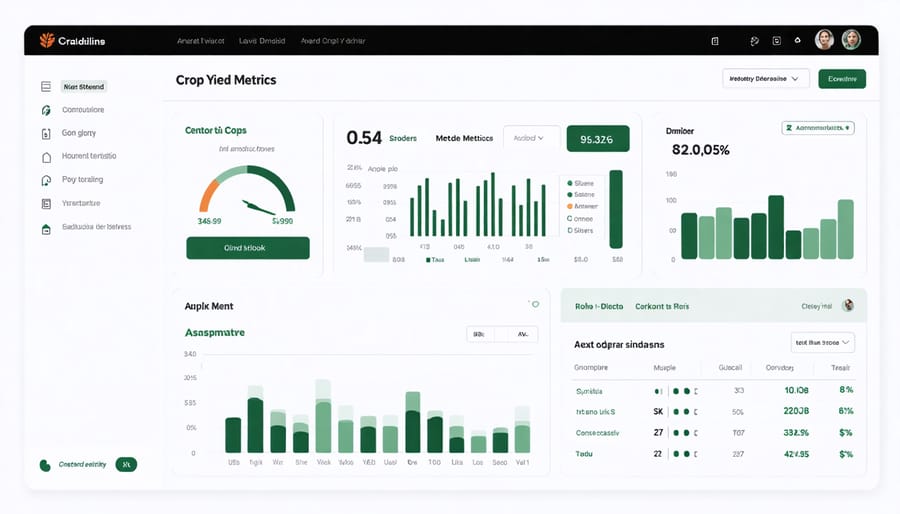Sort by the Gnompare column header
The height and width of the screenshot is (514, 900).
(x=591, y=367)
